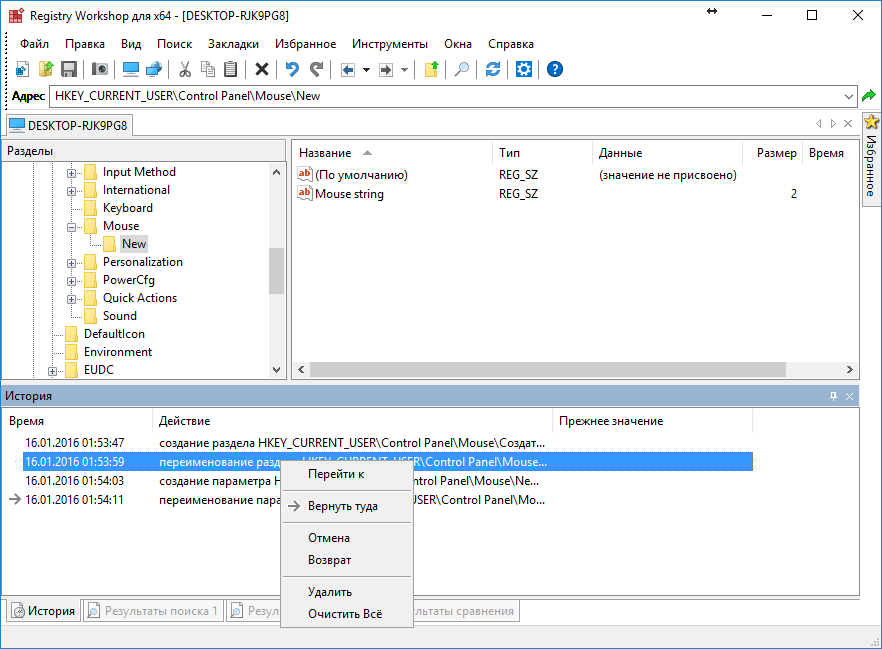Click the green Go arrow beside address bar

[x=869, y=96]
